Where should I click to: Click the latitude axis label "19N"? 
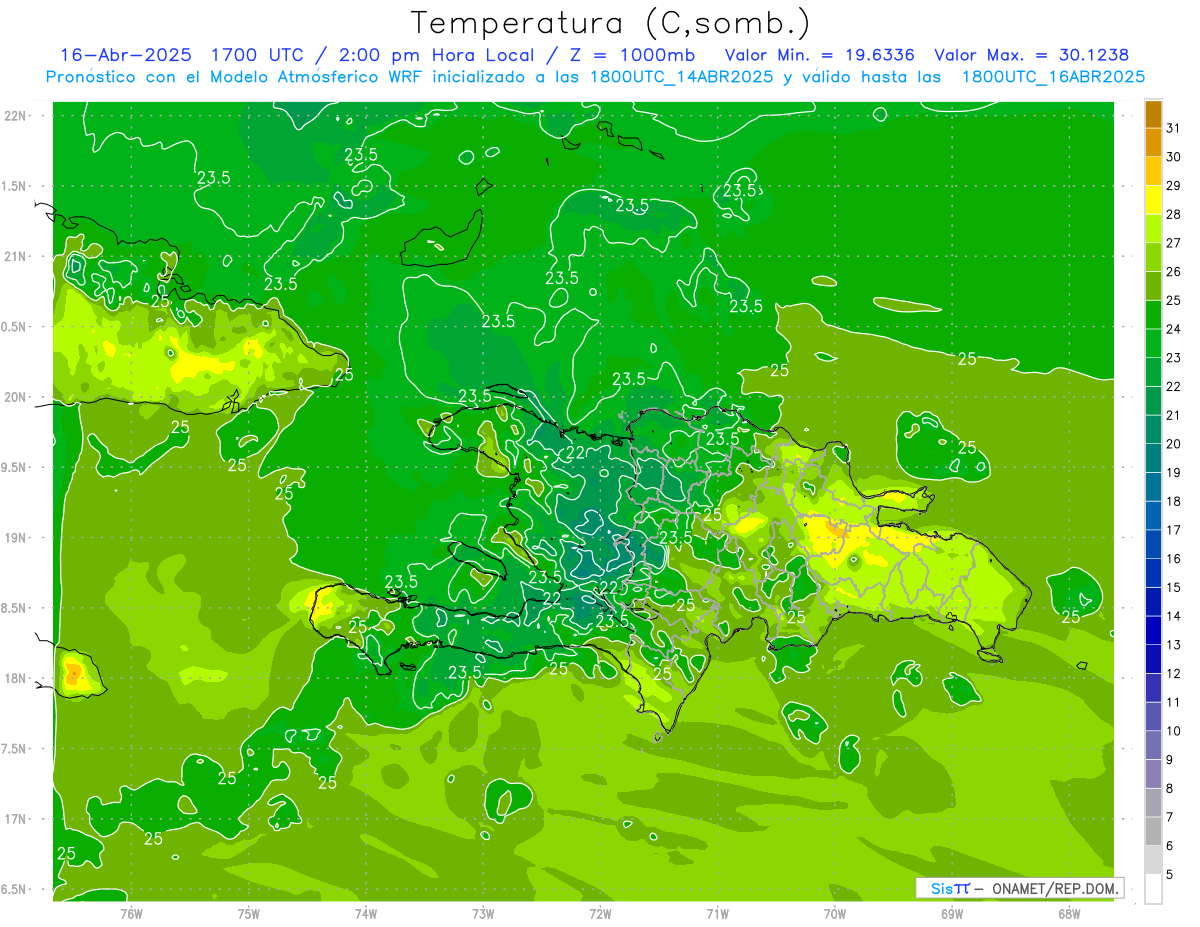[x=17, y=538]
